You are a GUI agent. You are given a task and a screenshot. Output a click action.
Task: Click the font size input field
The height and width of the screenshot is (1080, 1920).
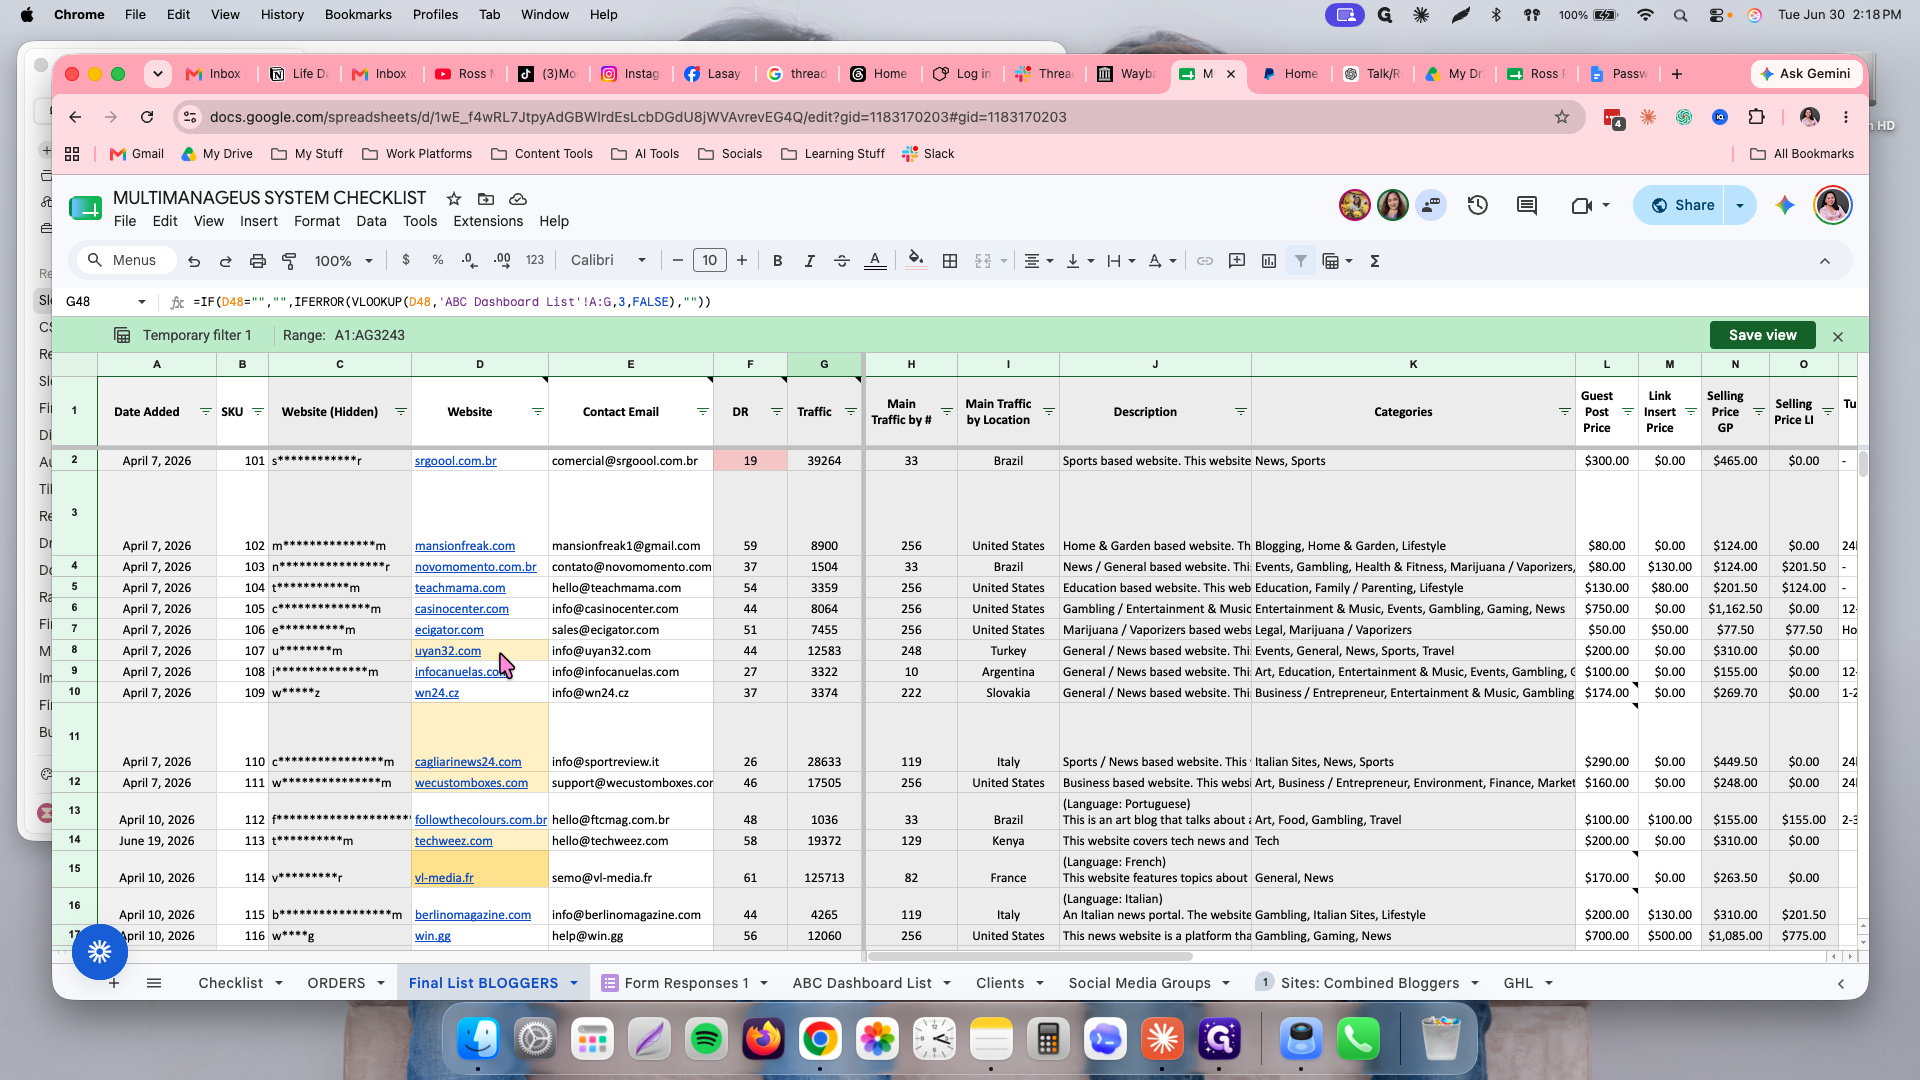(710, 261)
